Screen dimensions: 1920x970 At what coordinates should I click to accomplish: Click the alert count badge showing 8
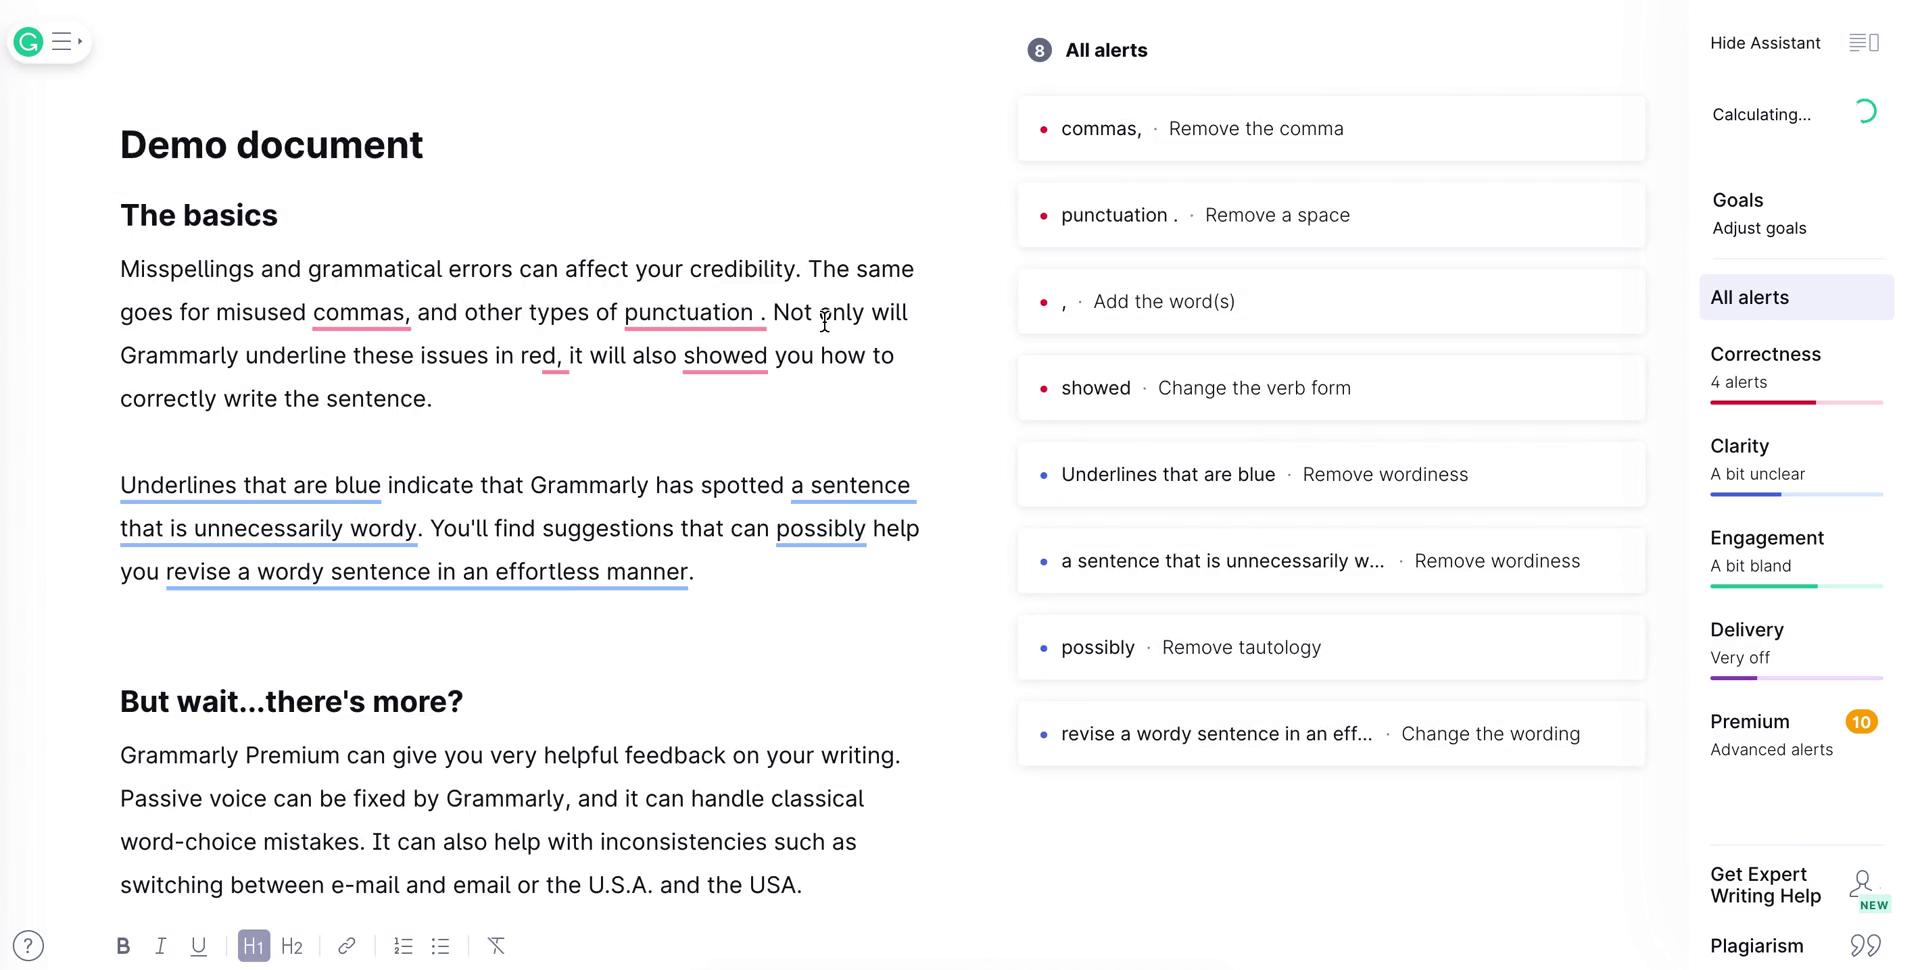[x=1040, y=50]
